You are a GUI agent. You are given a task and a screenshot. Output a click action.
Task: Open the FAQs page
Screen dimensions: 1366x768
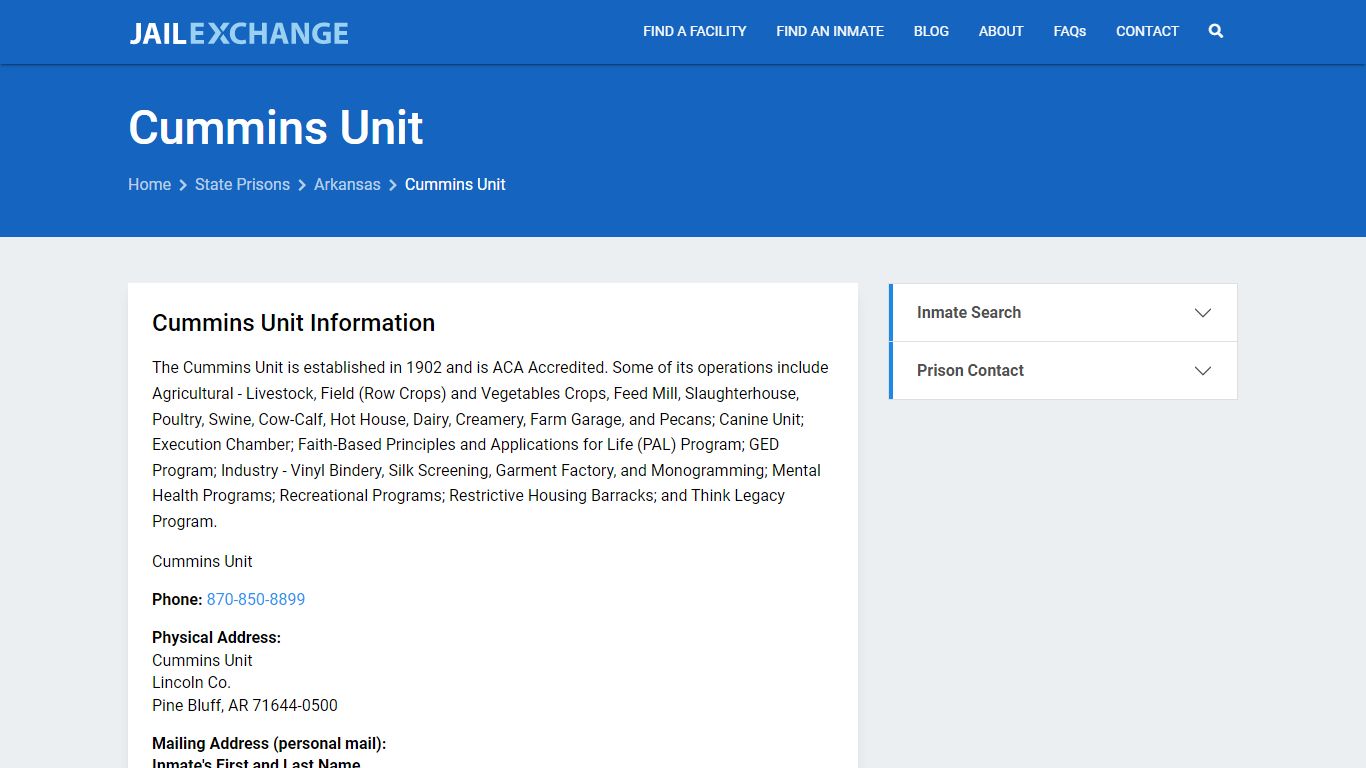[x=1069, y=31]
